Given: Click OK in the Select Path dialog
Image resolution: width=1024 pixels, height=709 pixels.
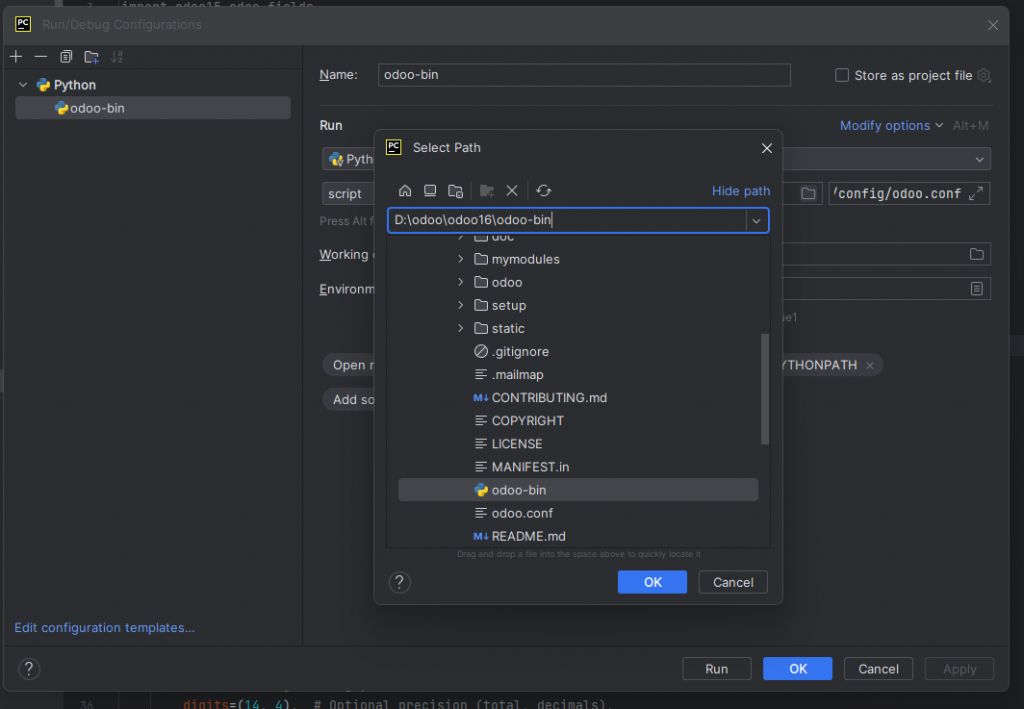Looking at the screenshot, I should 652,582.
